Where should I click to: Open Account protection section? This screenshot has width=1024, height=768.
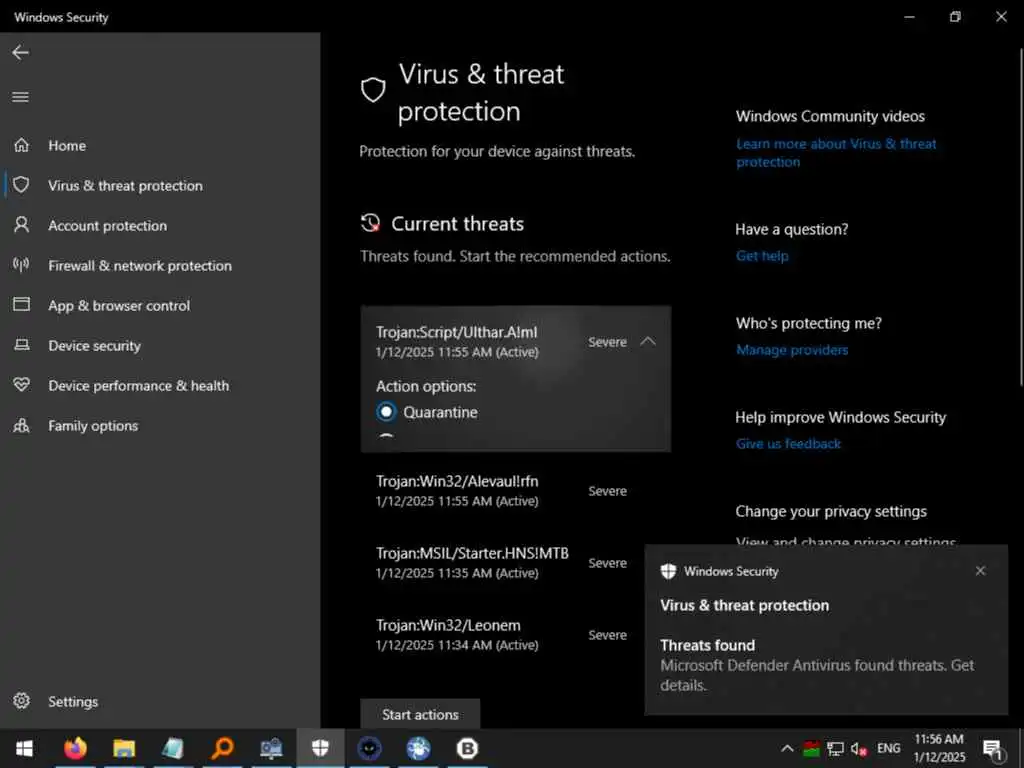pos(108,225)
